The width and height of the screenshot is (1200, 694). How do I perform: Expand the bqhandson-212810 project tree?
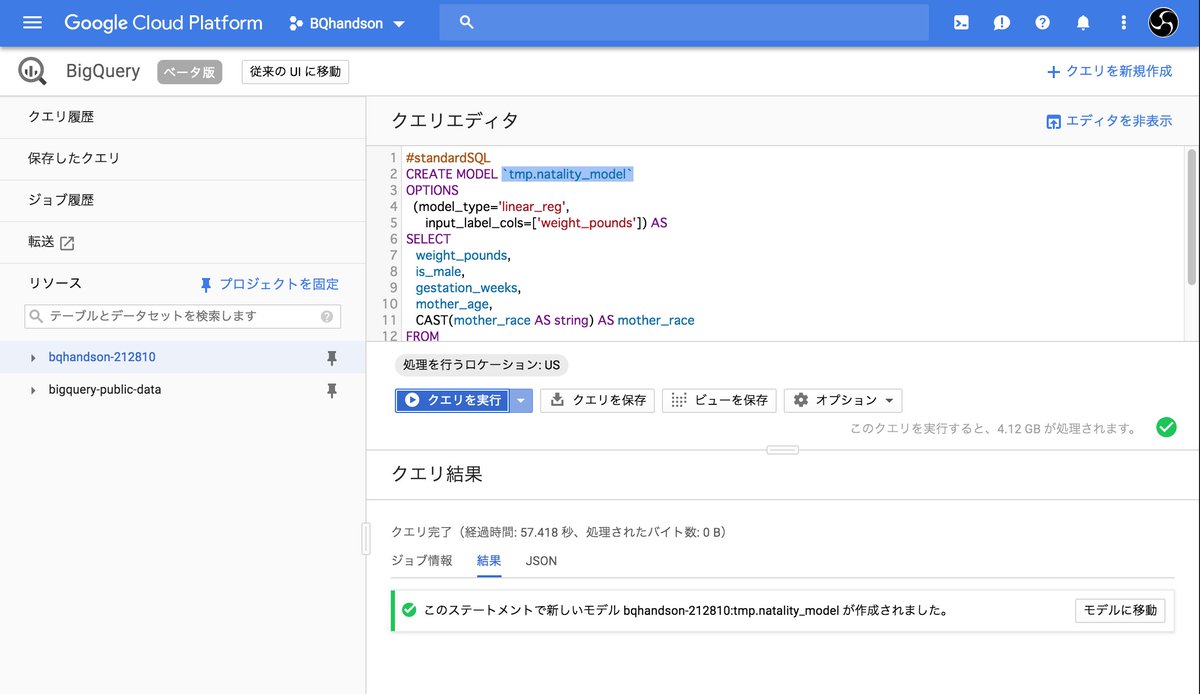(x=33, y=358)
